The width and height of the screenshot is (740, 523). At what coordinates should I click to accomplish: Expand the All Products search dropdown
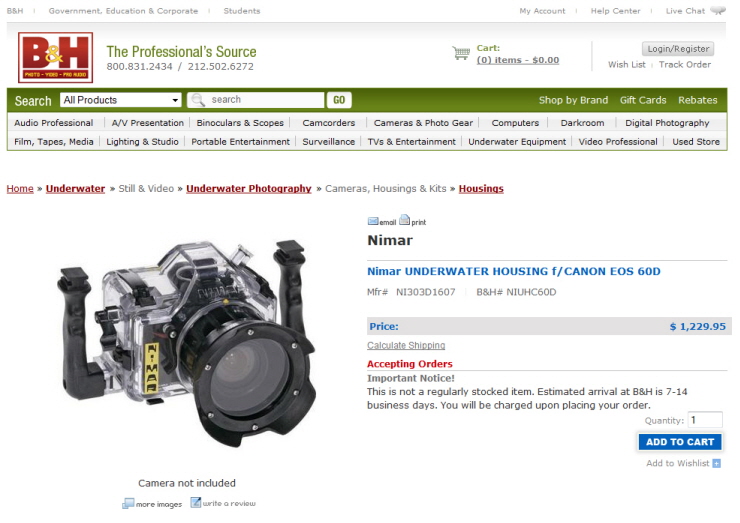coord(121,100)
